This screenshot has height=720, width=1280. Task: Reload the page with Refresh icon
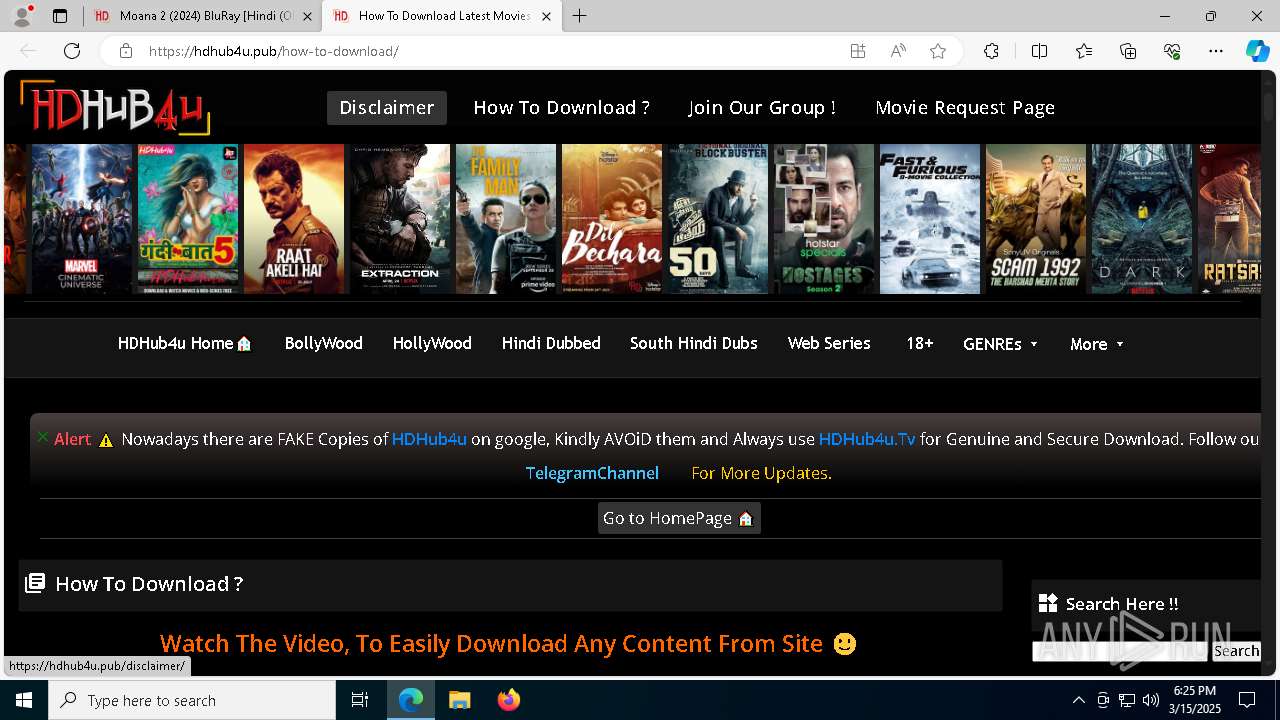tap(72, 51)
